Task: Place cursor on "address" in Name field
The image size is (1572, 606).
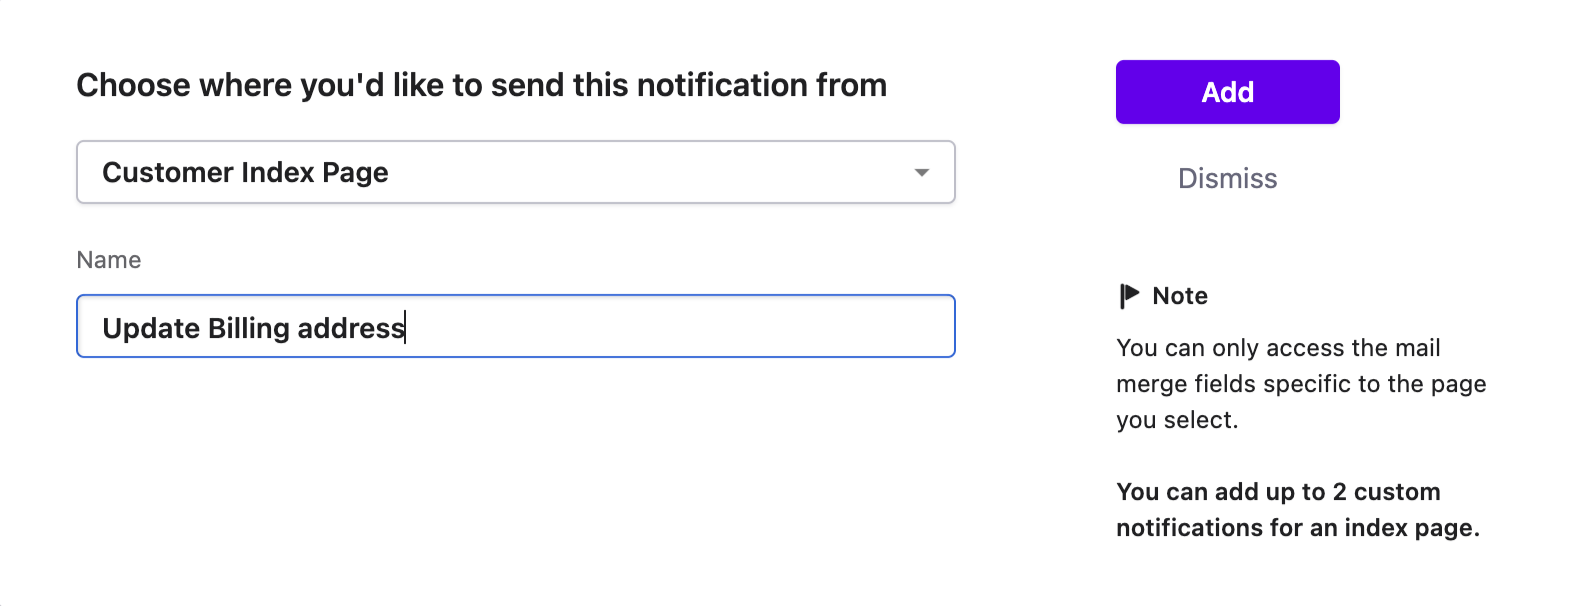Action: [350, 328]
